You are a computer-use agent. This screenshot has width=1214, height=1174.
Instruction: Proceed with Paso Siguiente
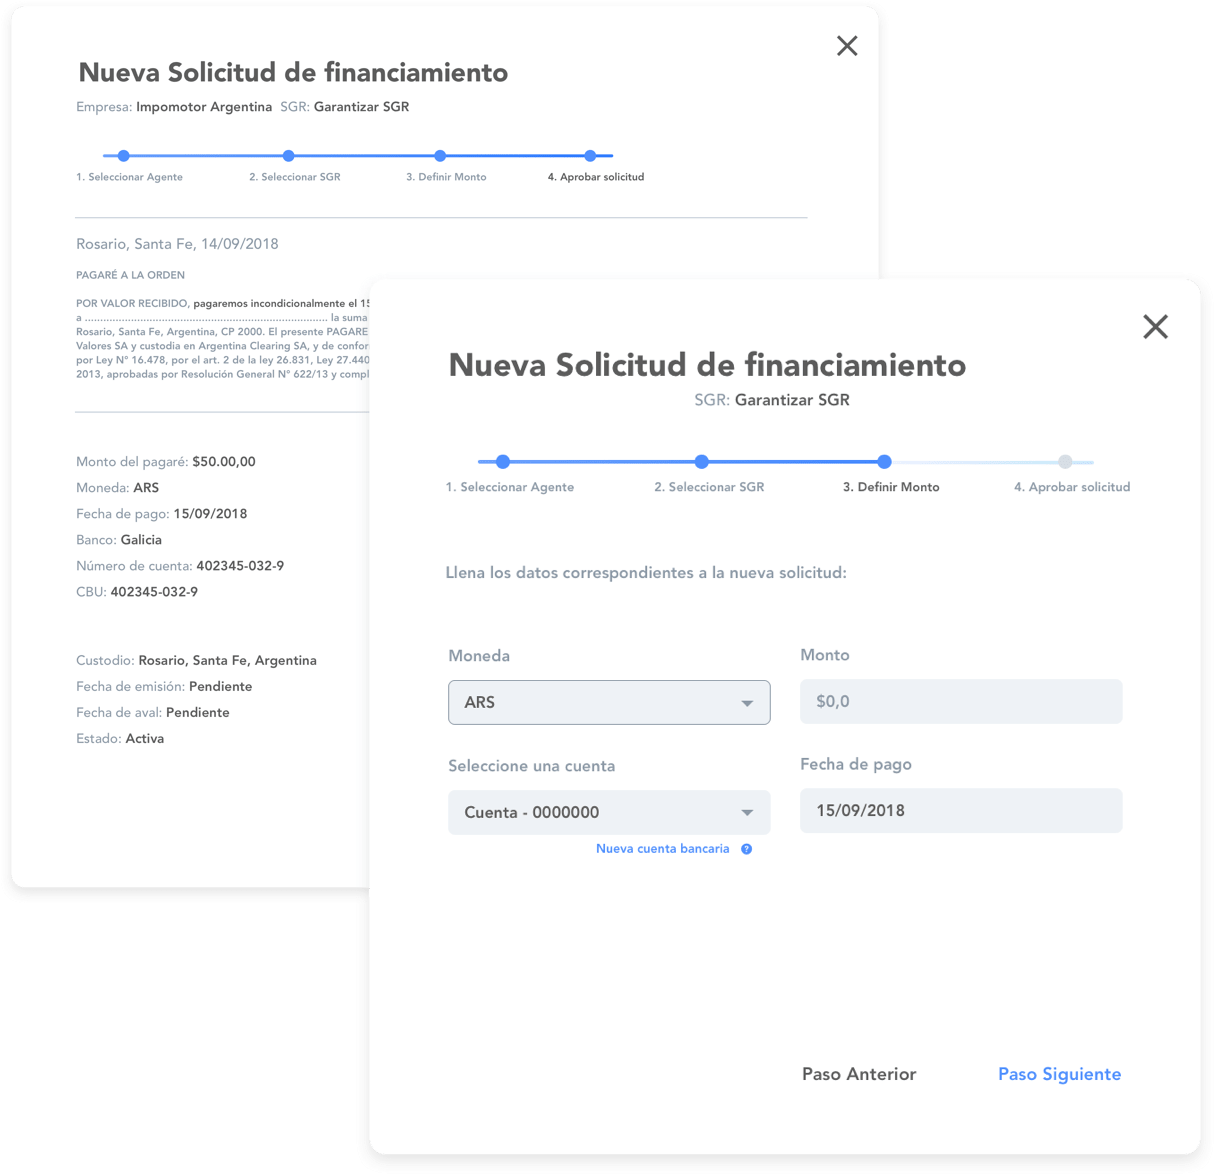1059,1074
